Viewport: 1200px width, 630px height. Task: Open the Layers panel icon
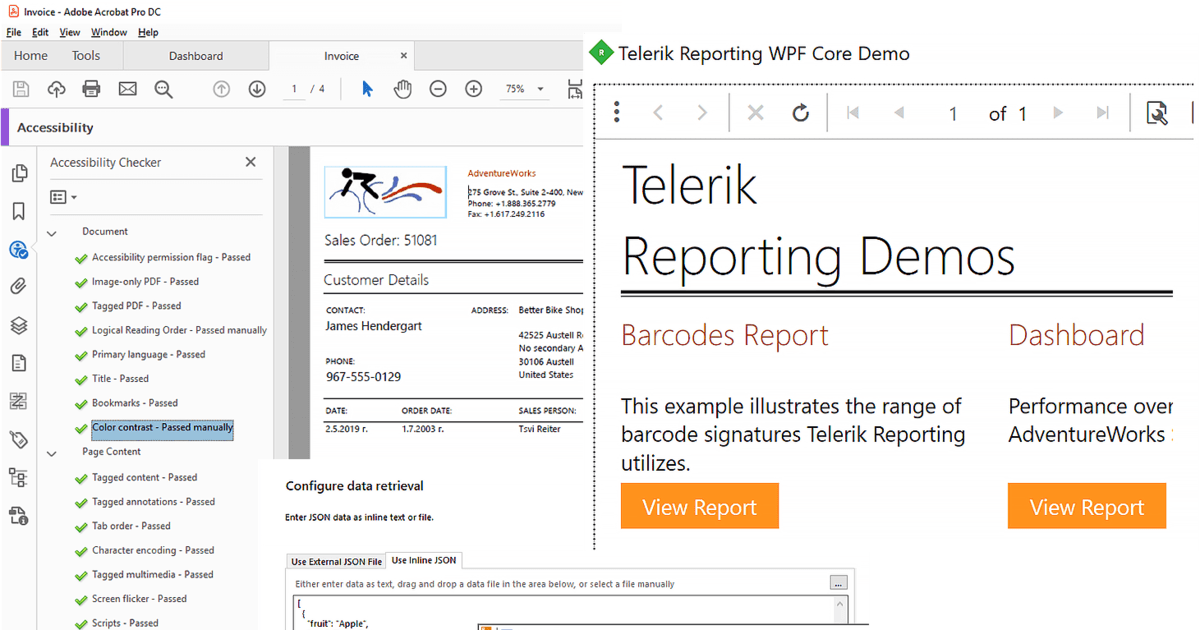pyautogui.click(x=19, y=323)
